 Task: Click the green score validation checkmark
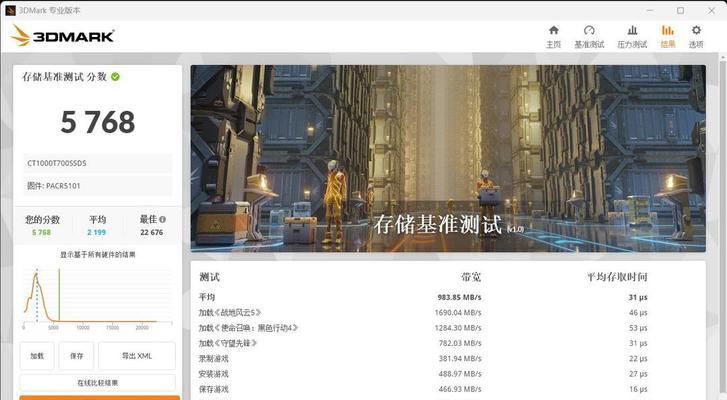click(x=115, y=77)
